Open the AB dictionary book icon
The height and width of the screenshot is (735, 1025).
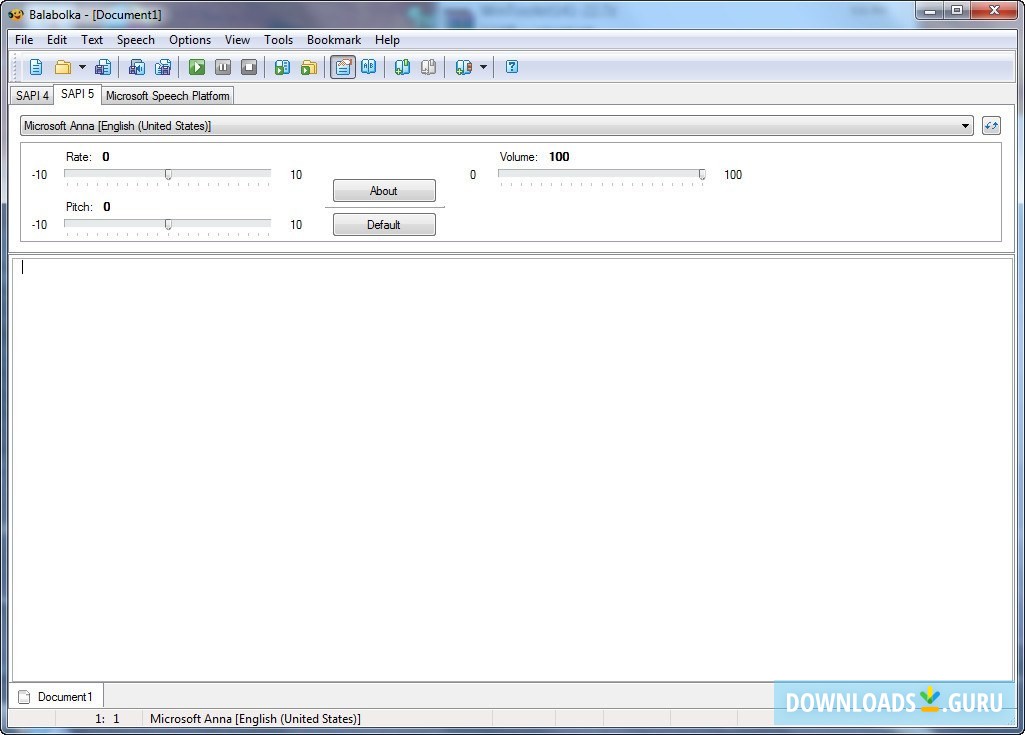pos(369,67)
